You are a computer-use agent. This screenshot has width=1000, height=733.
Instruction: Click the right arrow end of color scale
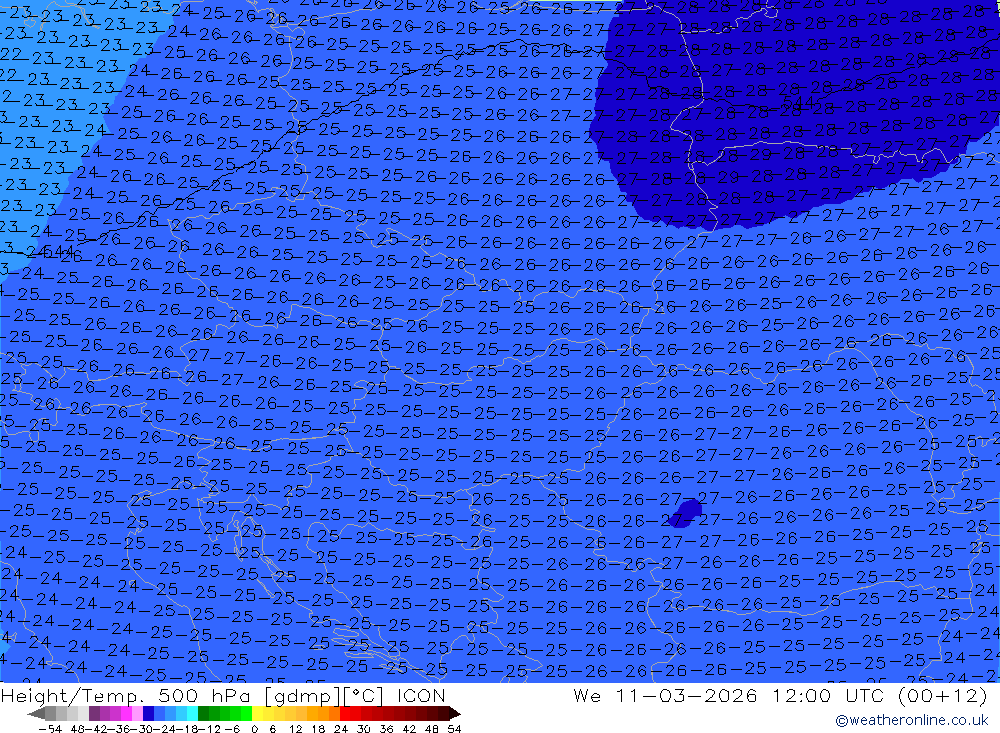(455, 714)
